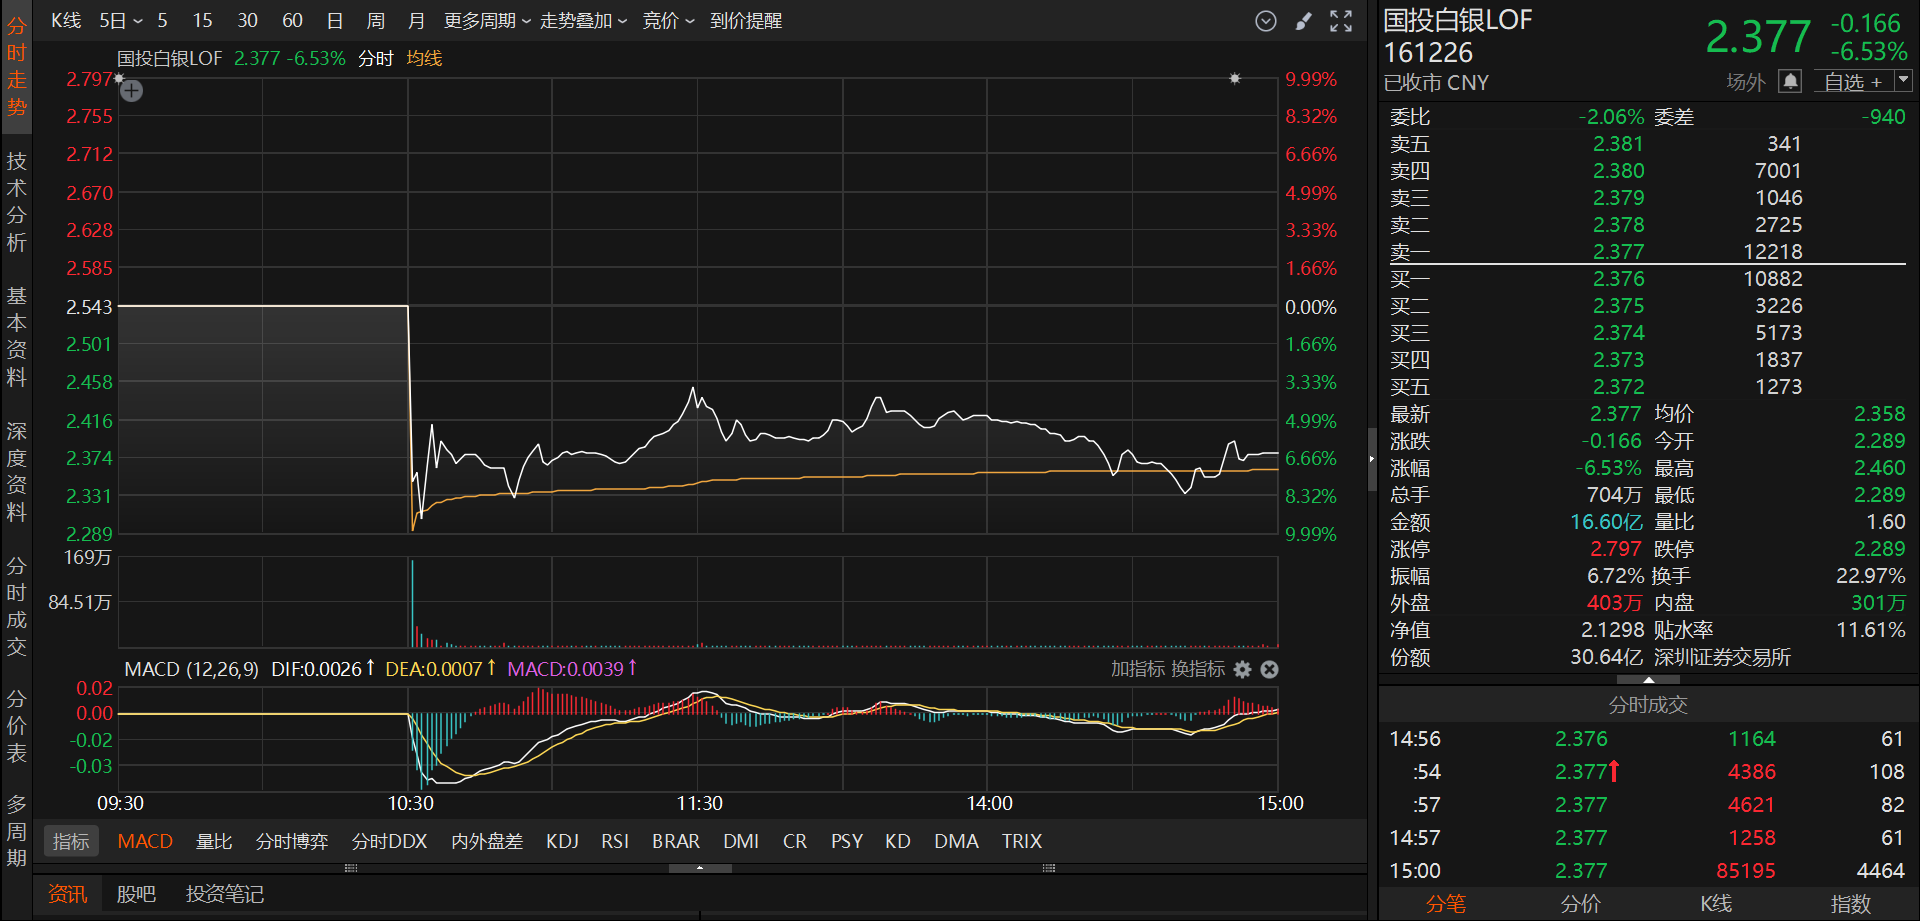Click the star marker near chart top right
Image resolution: width=1920 pixels, height=921 pixels.
pyautogui.click(x=1235, y=78)
